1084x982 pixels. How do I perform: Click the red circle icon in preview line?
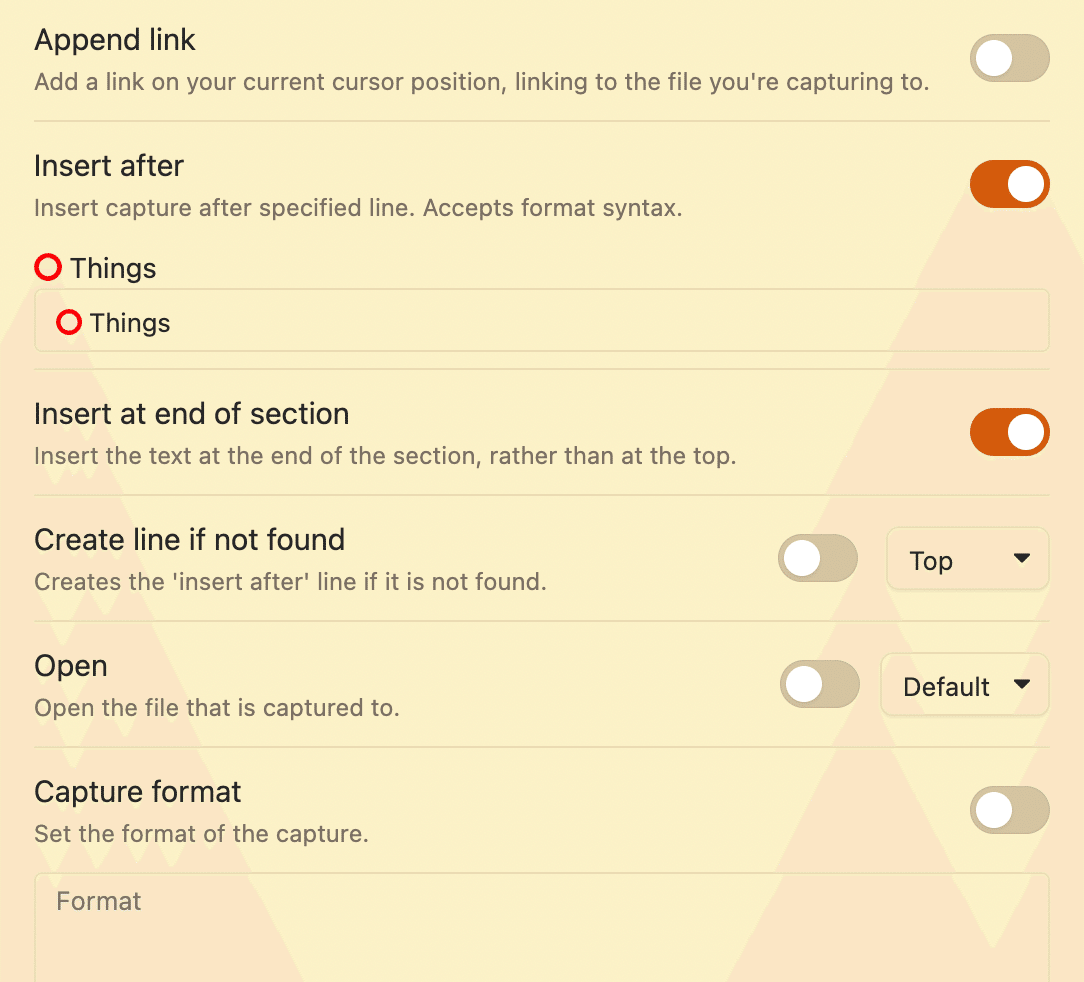(48, 268)
